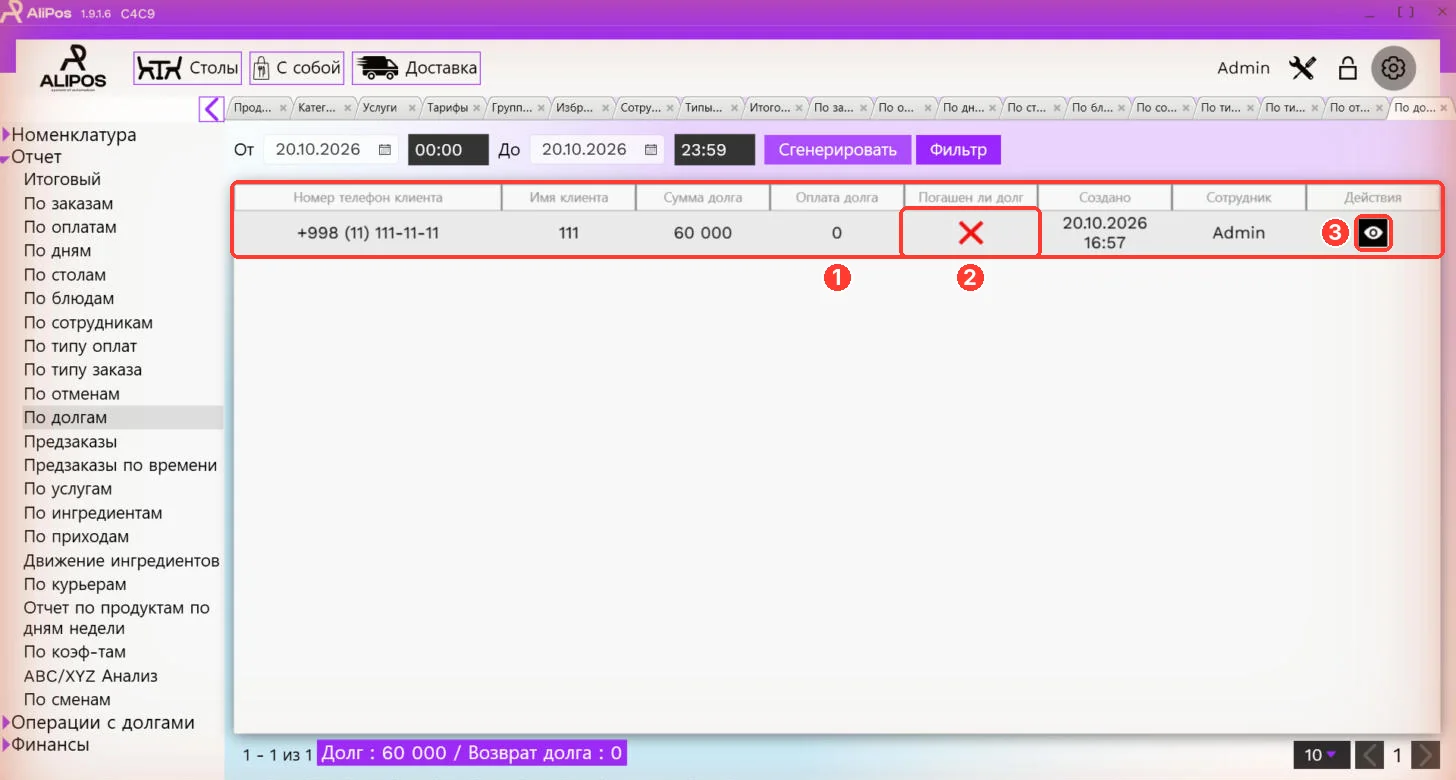Viewport: 1456px width, 780px height.
Task: Click the 00:00 start time field
Action: tap(448, 150)
